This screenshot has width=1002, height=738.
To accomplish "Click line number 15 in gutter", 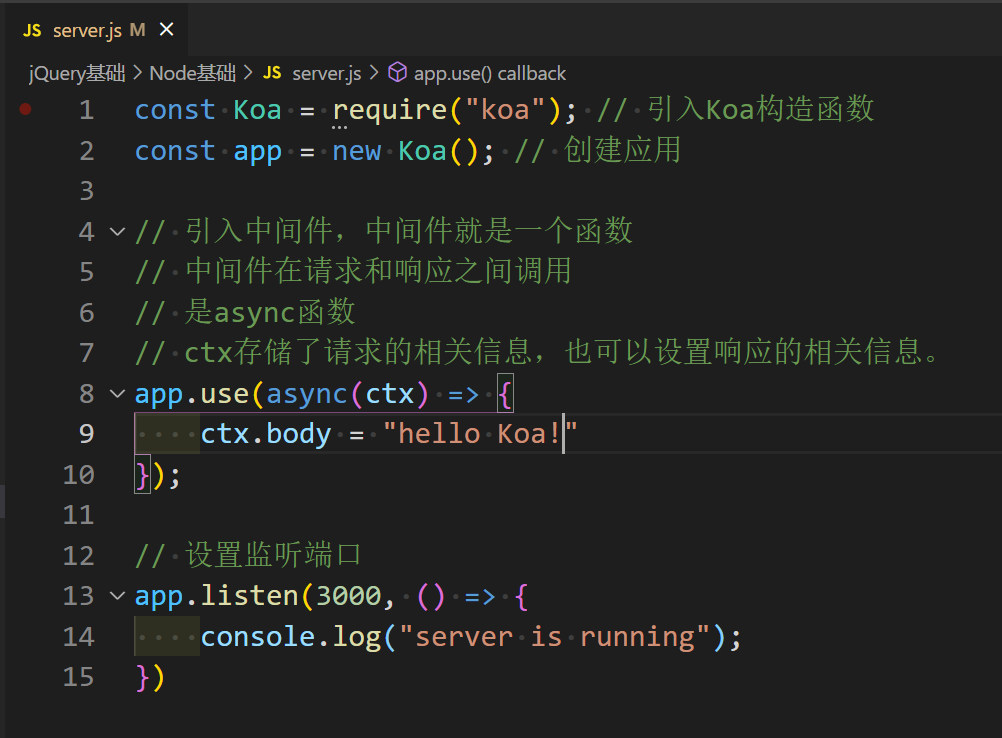I will (x=79, y=677).
